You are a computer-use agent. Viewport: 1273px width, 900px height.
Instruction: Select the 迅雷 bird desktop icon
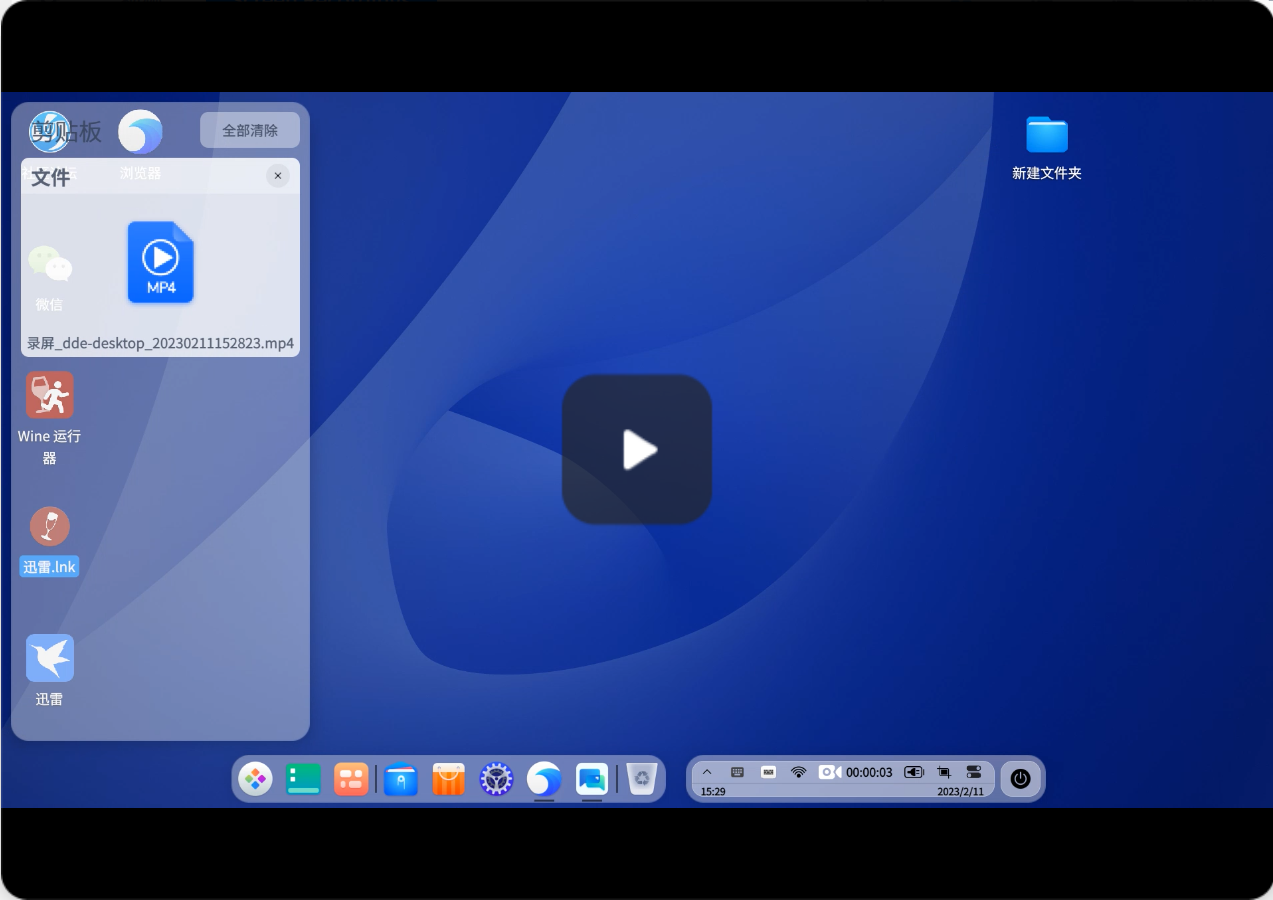pos(50,658)
